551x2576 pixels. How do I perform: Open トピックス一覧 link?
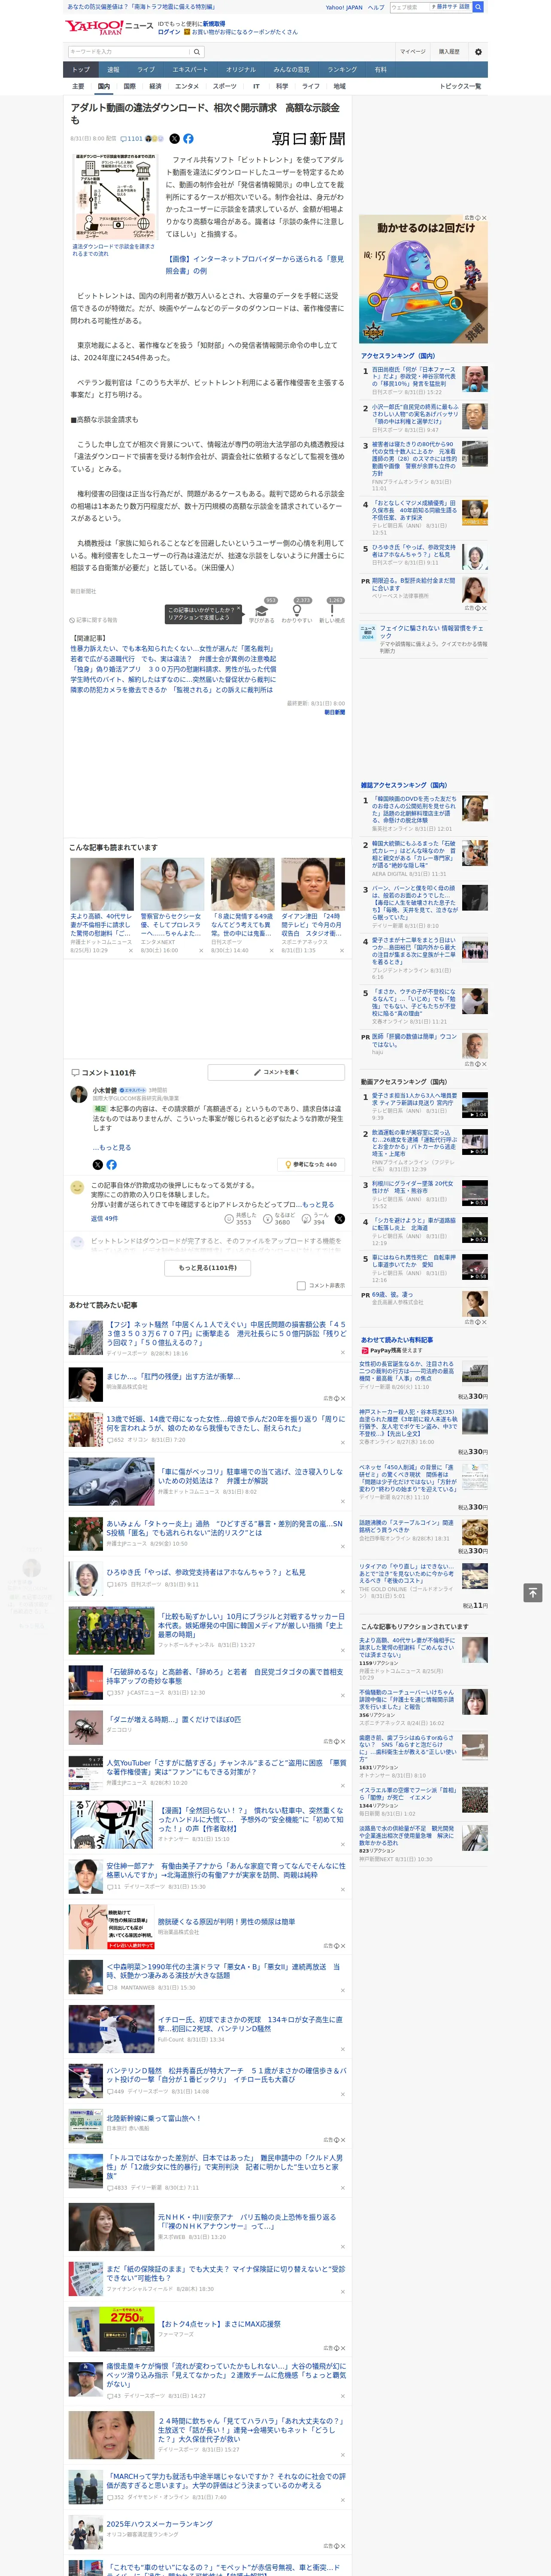tap(460, 87)
